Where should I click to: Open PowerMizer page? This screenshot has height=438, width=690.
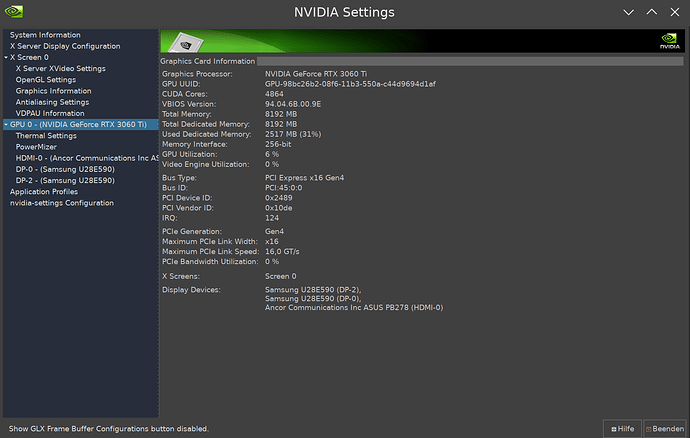pyautogui.click(x=36, y=147)
